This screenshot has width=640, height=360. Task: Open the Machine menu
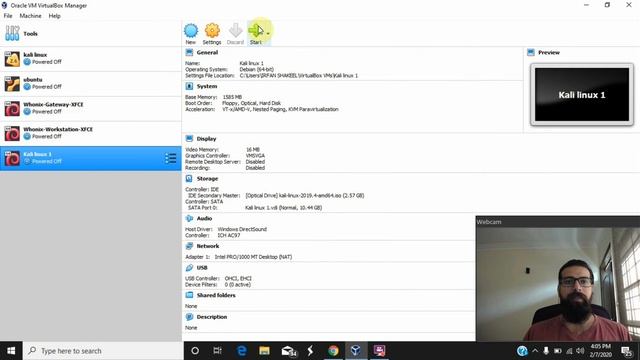pyautogui.click(x=30, y=16)
